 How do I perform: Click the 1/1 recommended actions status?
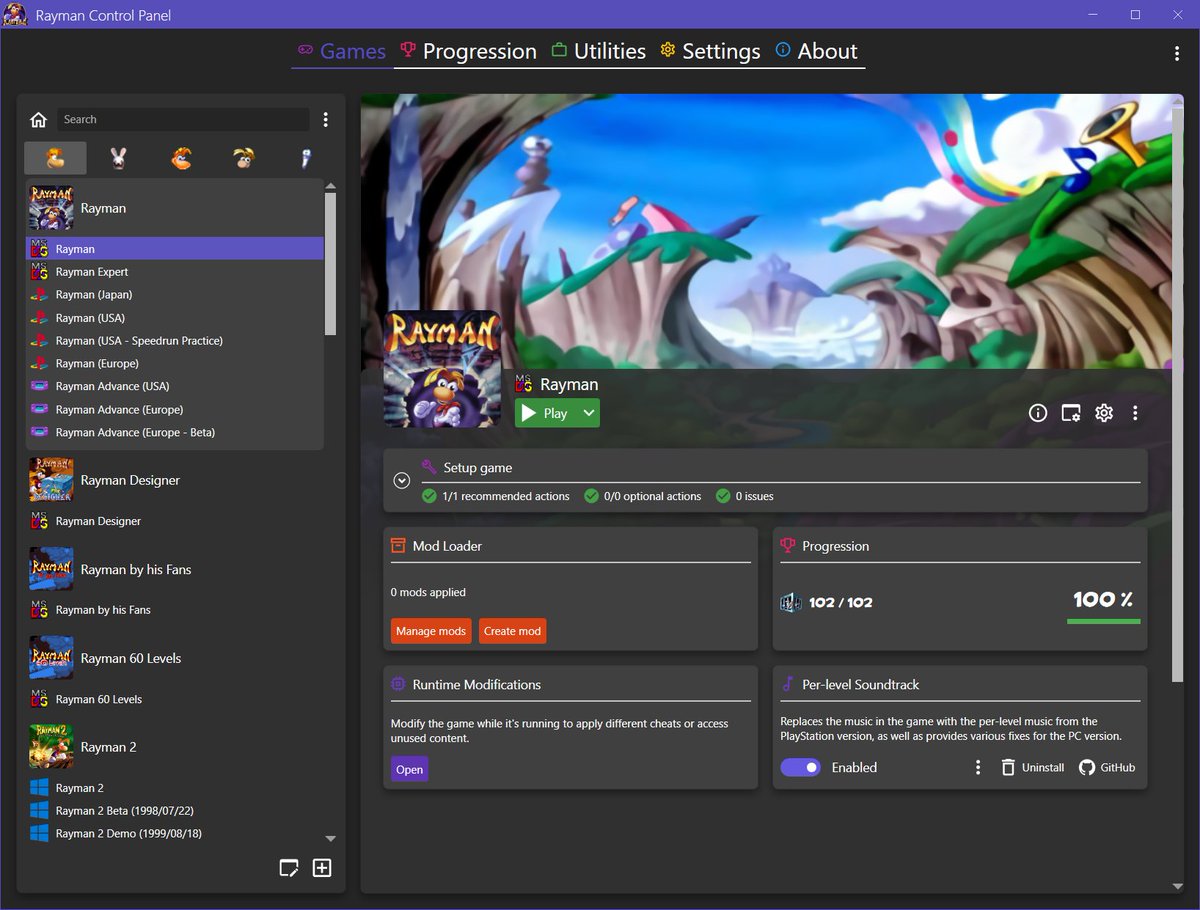(496, 496)
